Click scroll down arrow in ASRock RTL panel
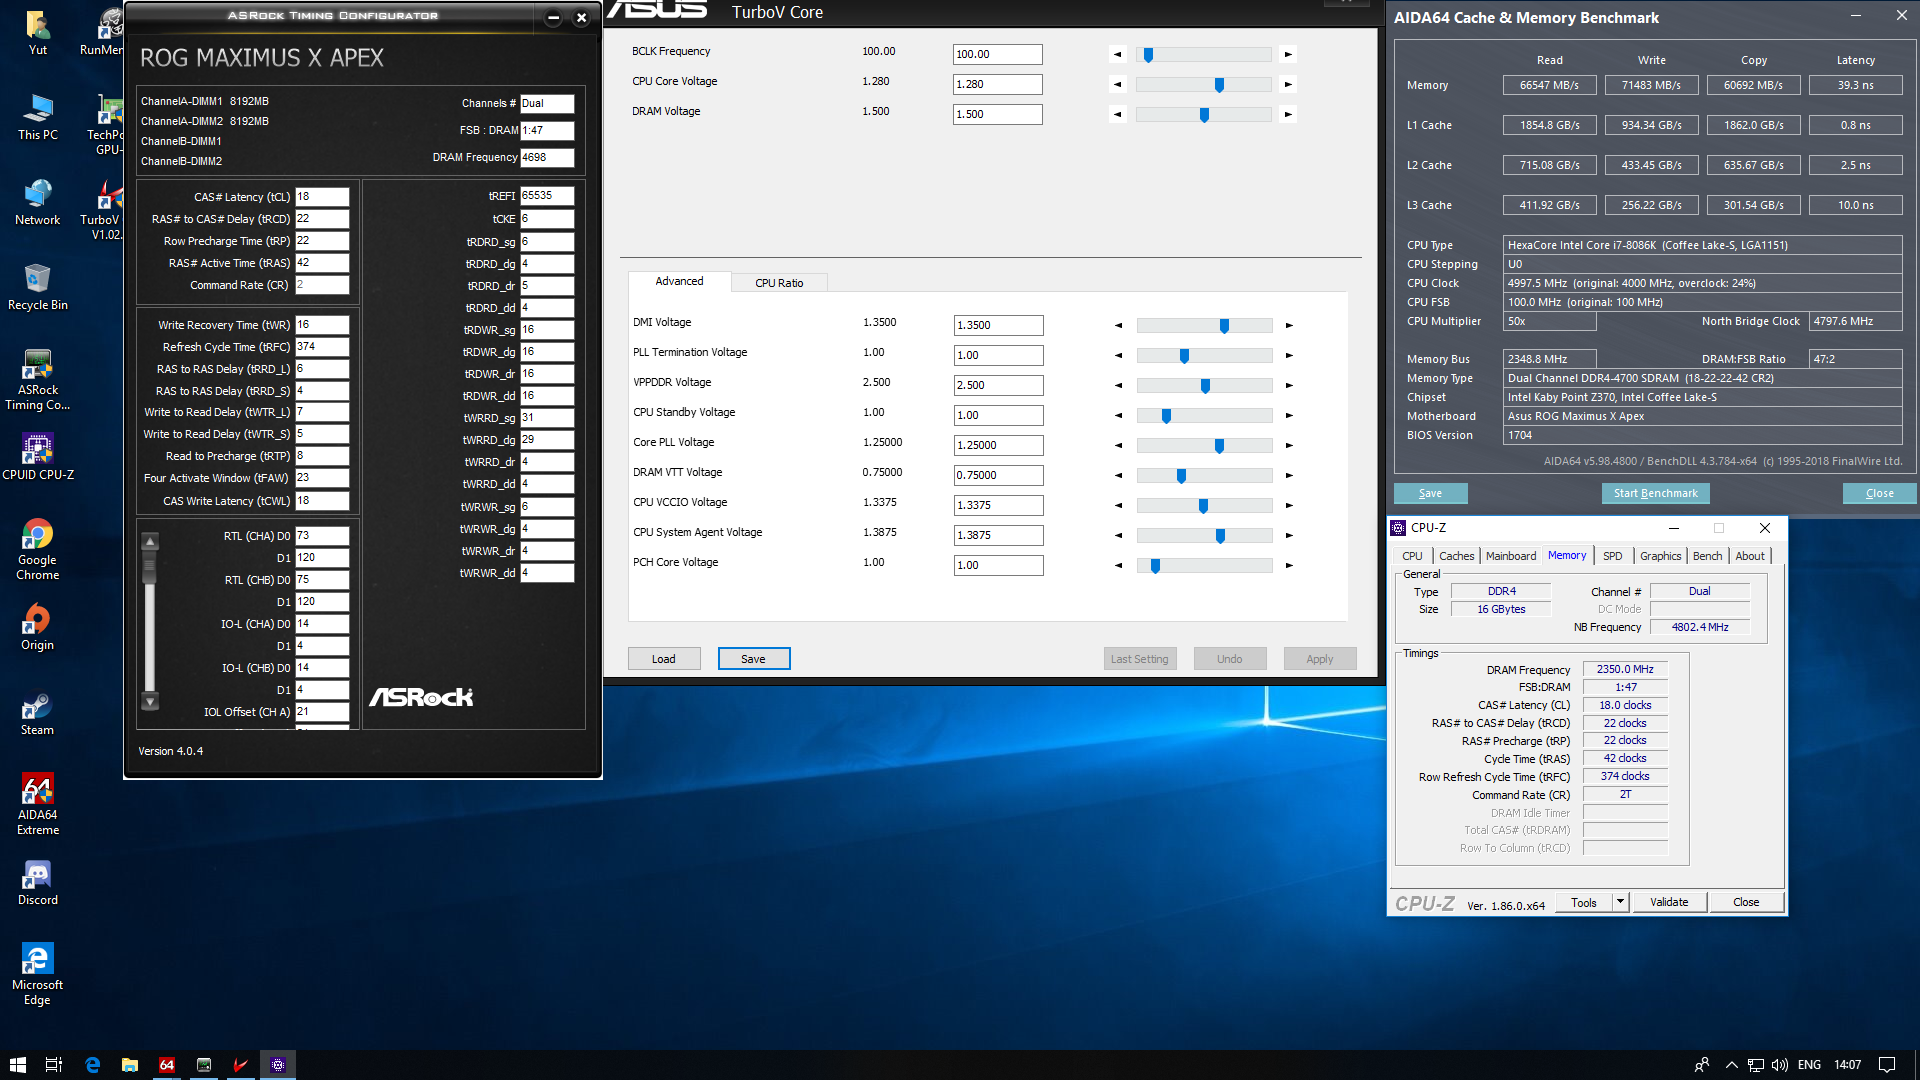 pos(150,701)
